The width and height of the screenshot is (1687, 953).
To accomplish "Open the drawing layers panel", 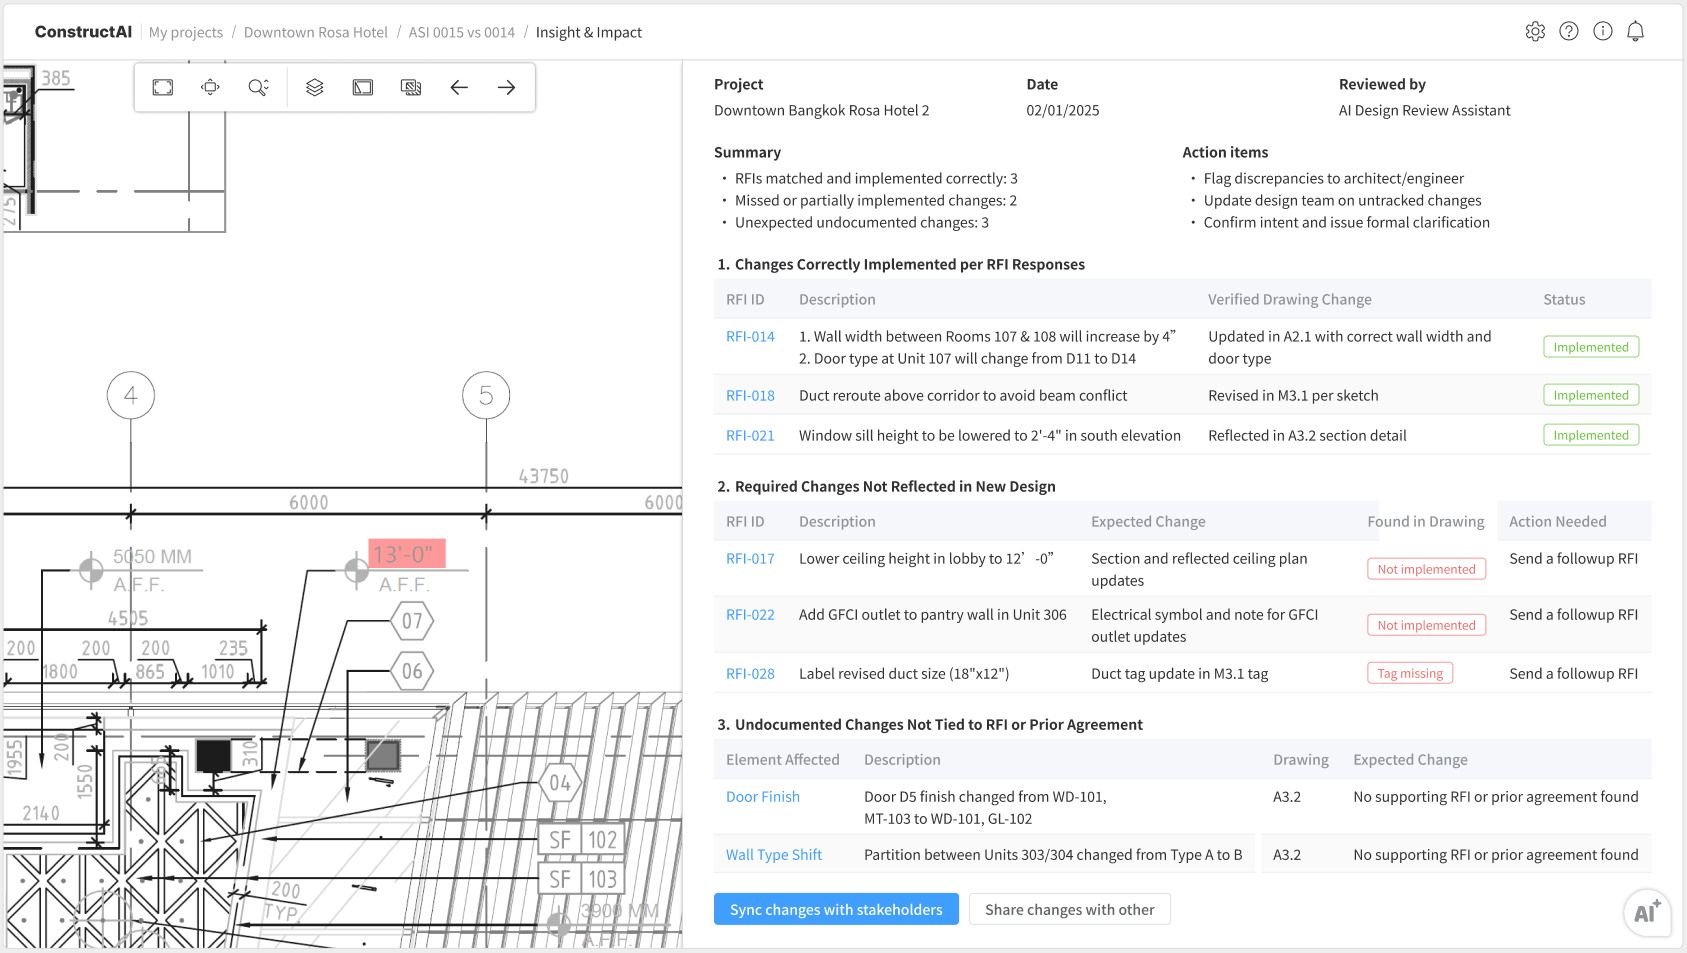I will point(314,87).
